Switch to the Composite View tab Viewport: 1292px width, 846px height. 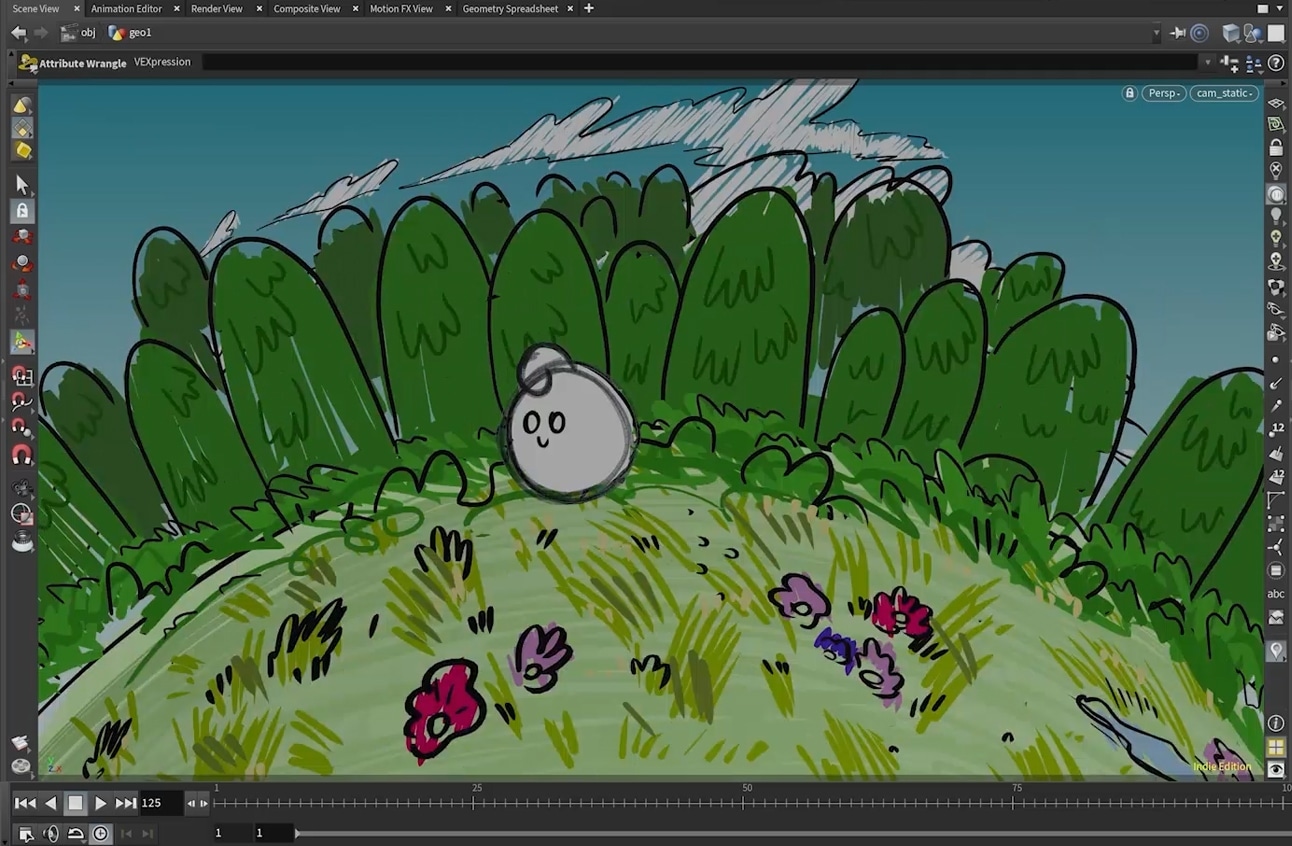(307, 9)
